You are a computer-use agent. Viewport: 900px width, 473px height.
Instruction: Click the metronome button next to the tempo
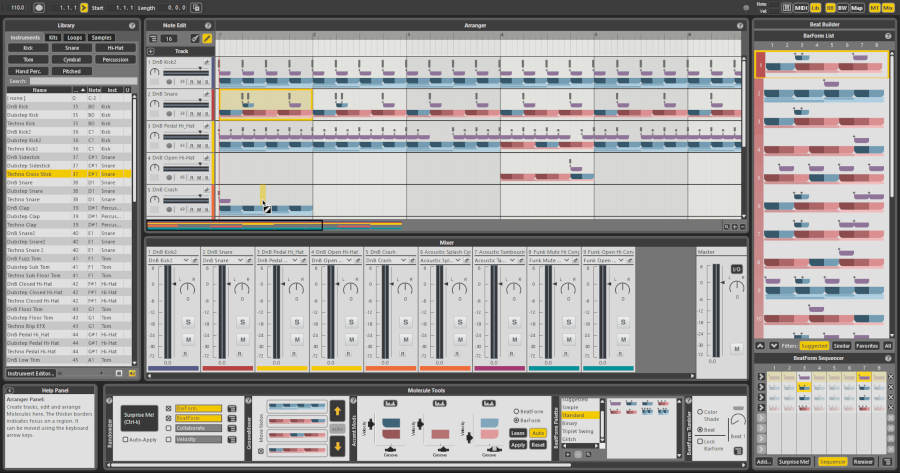pyautogui.click(x=38, y=8)
